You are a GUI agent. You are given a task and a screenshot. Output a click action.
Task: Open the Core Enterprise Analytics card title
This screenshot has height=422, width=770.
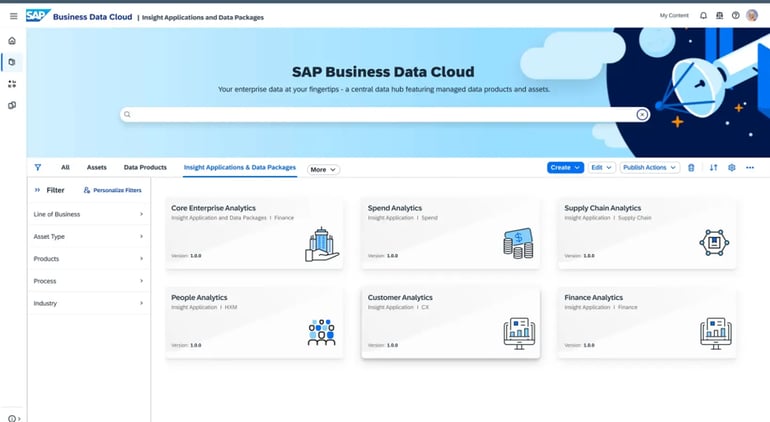[213, 208]
